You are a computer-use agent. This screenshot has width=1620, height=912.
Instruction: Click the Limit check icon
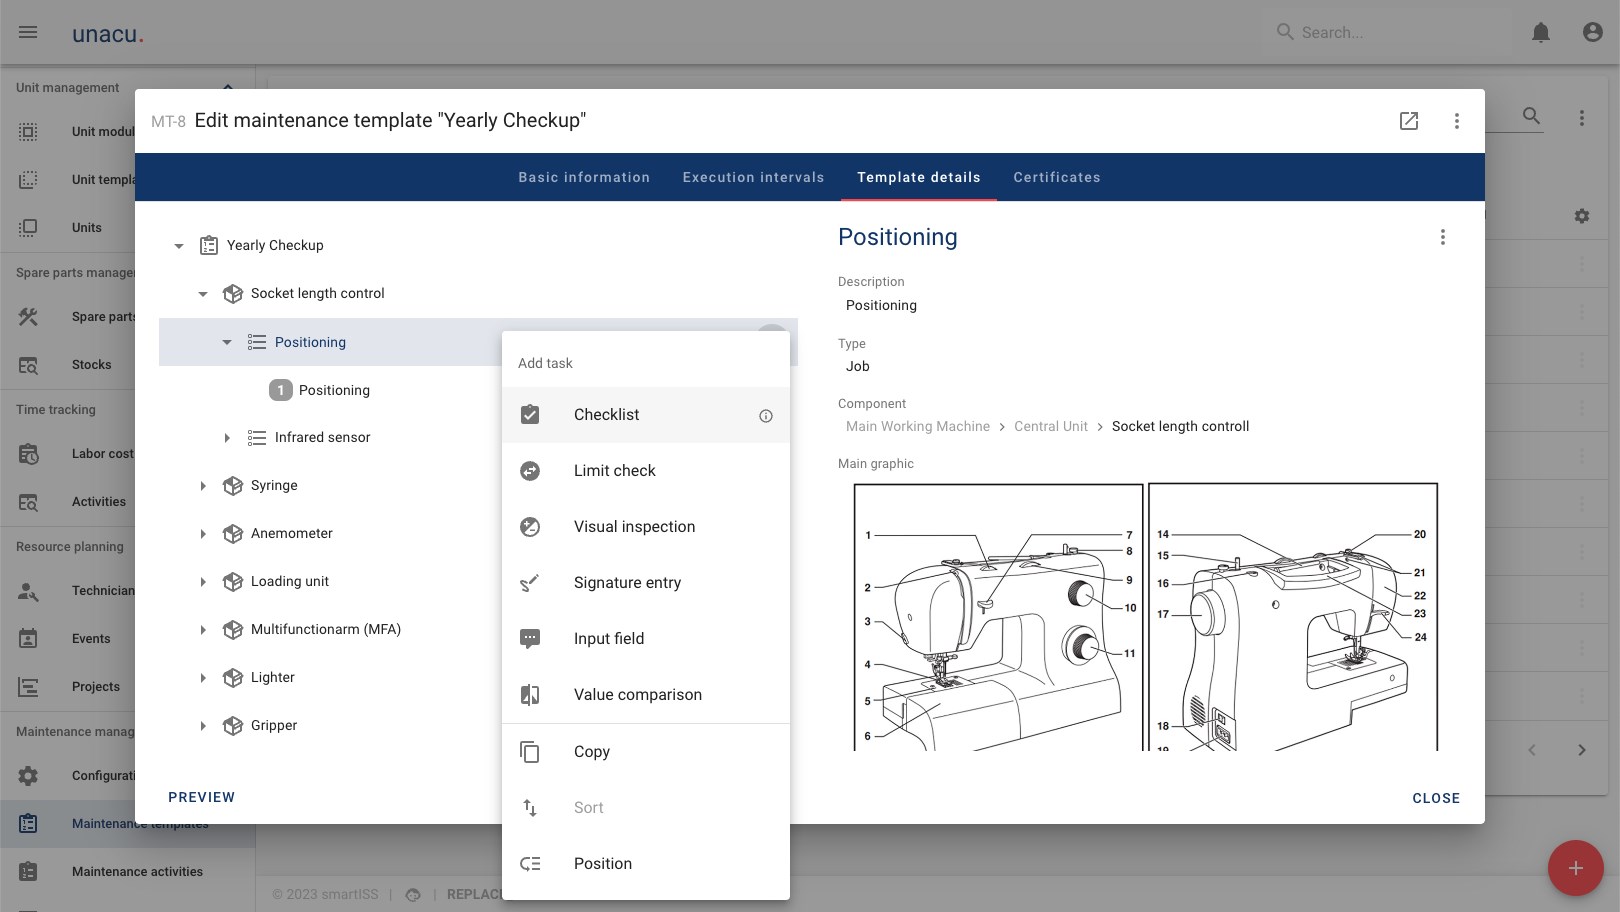(x=530, y=471)
